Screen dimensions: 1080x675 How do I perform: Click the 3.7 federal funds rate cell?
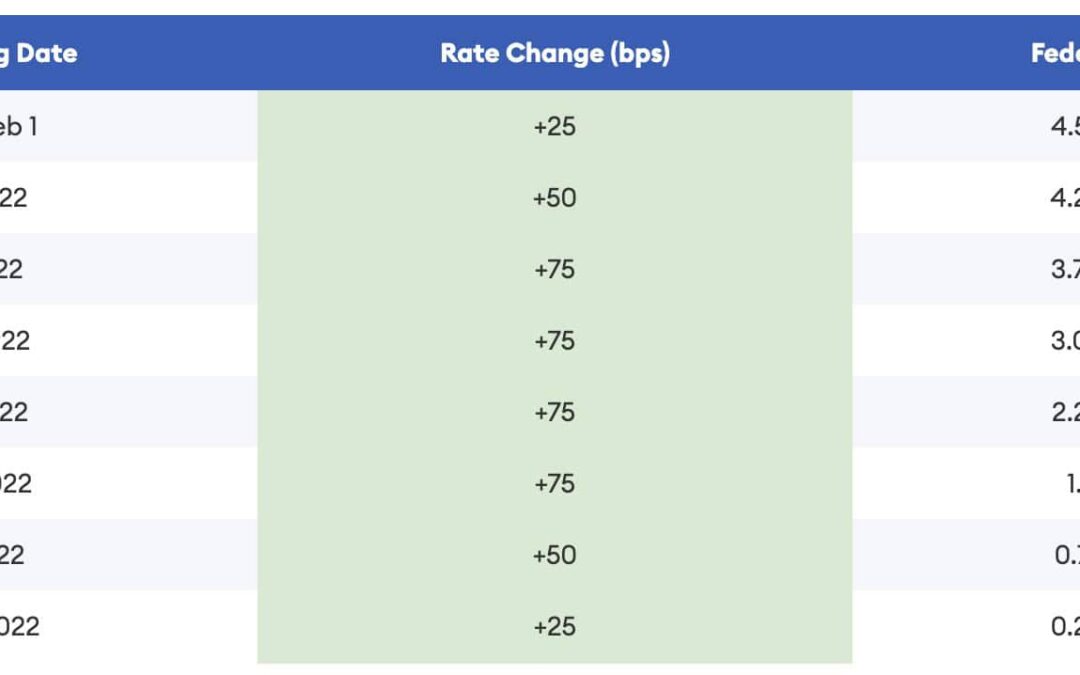coord(1064,269)
